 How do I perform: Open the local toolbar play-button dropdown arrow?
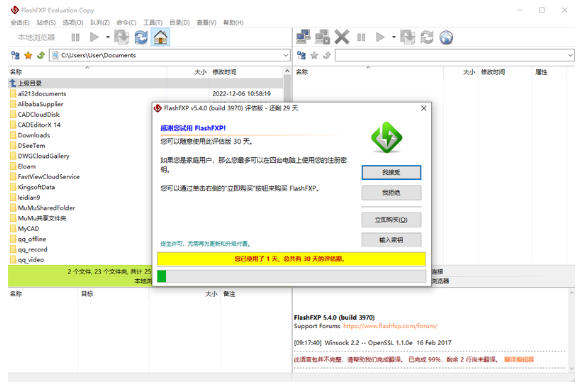(107, 37)
